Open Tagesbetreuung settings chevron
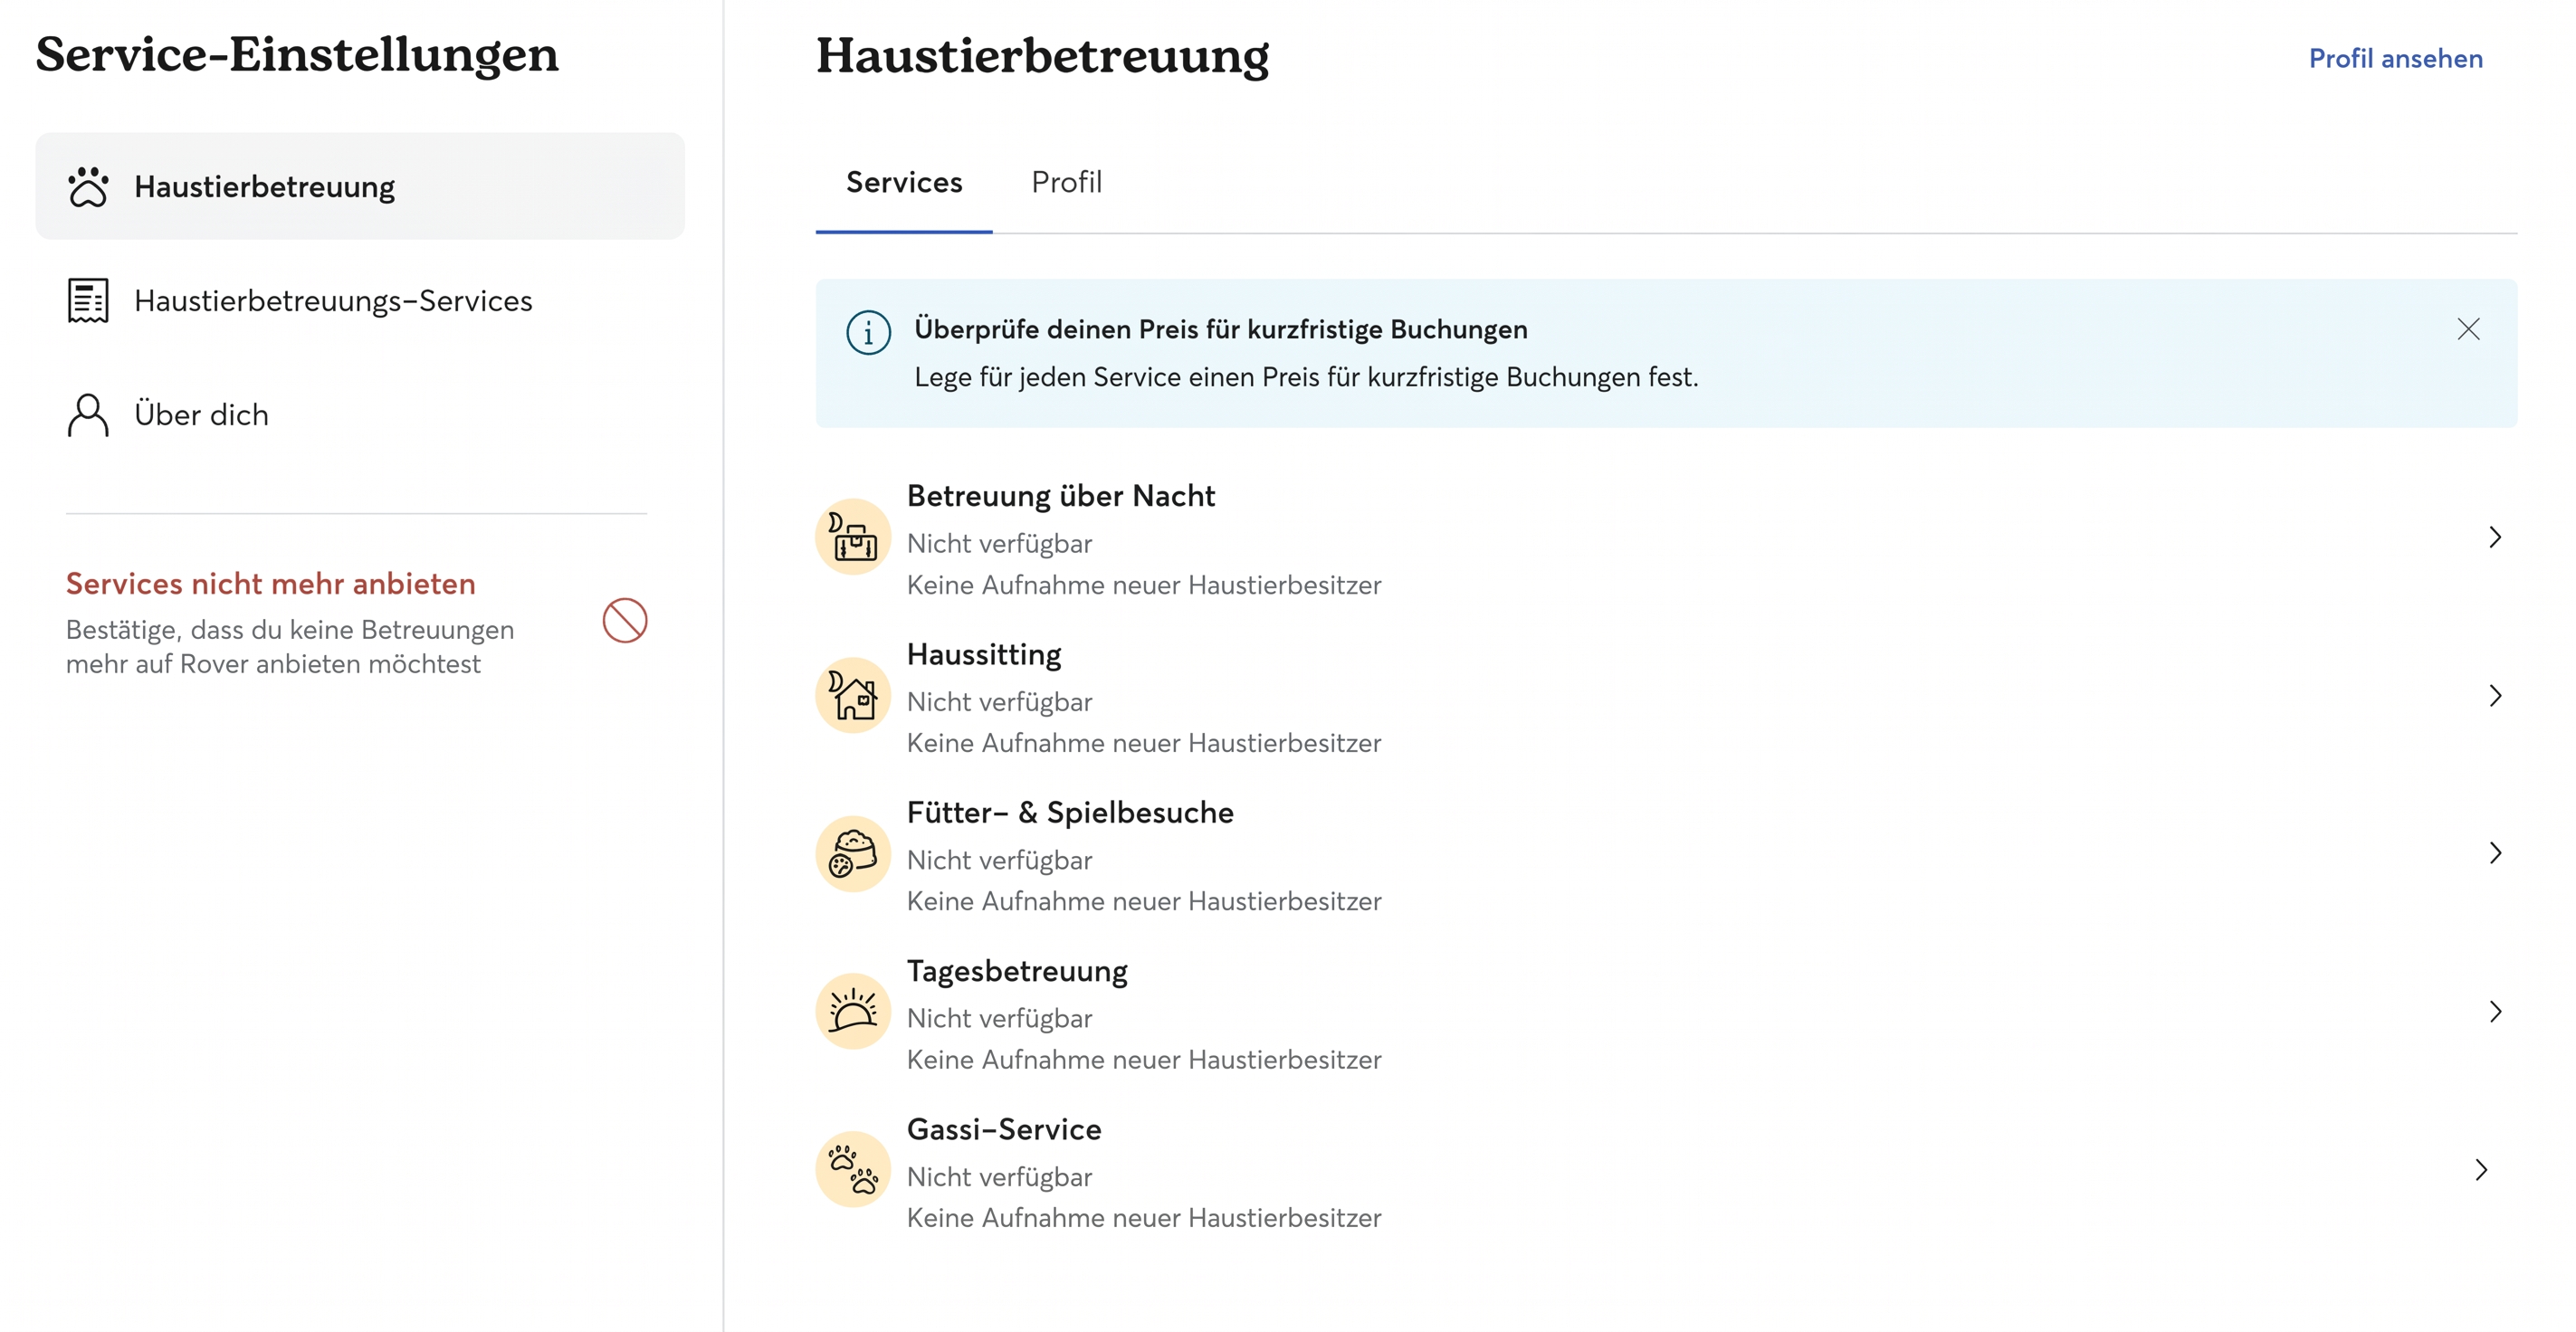This screenshot has height=1332, width=2576. coord(2495,1012)
